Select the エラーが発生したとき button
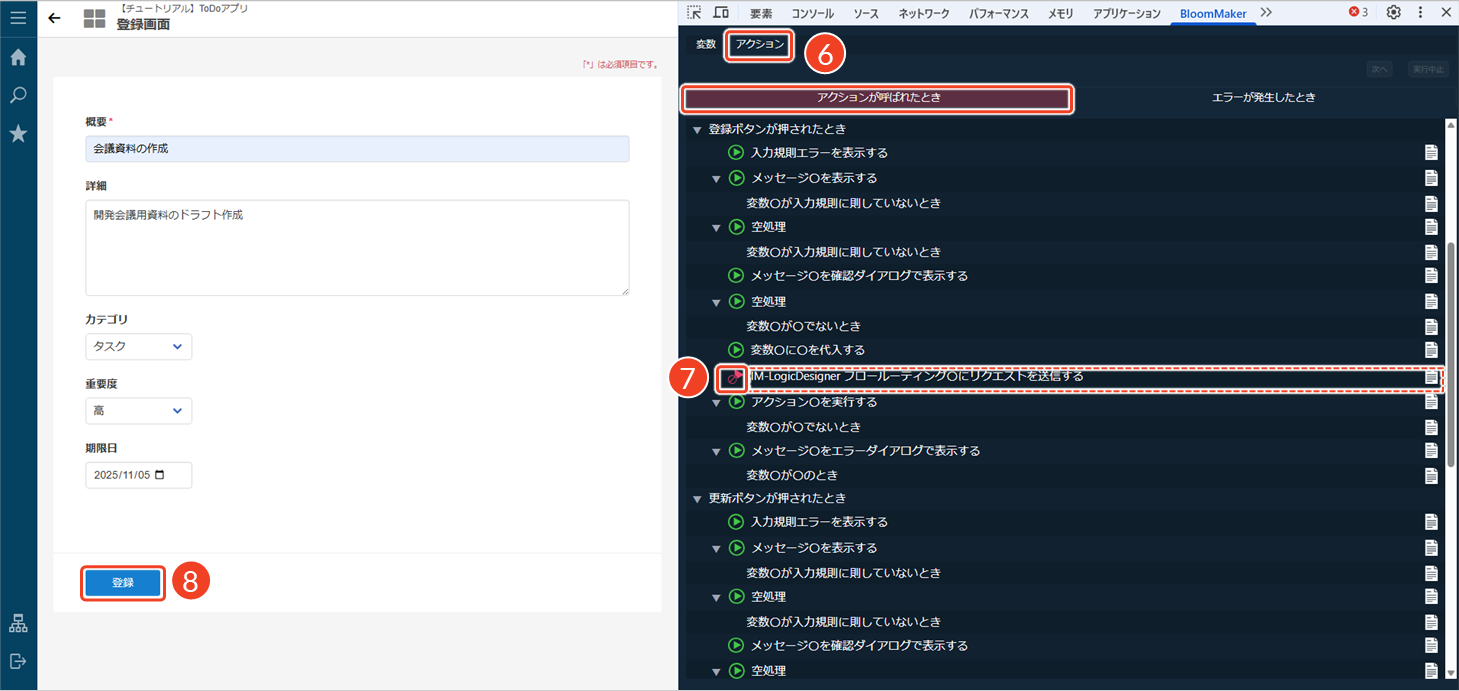 click(x=1263, y=98)
